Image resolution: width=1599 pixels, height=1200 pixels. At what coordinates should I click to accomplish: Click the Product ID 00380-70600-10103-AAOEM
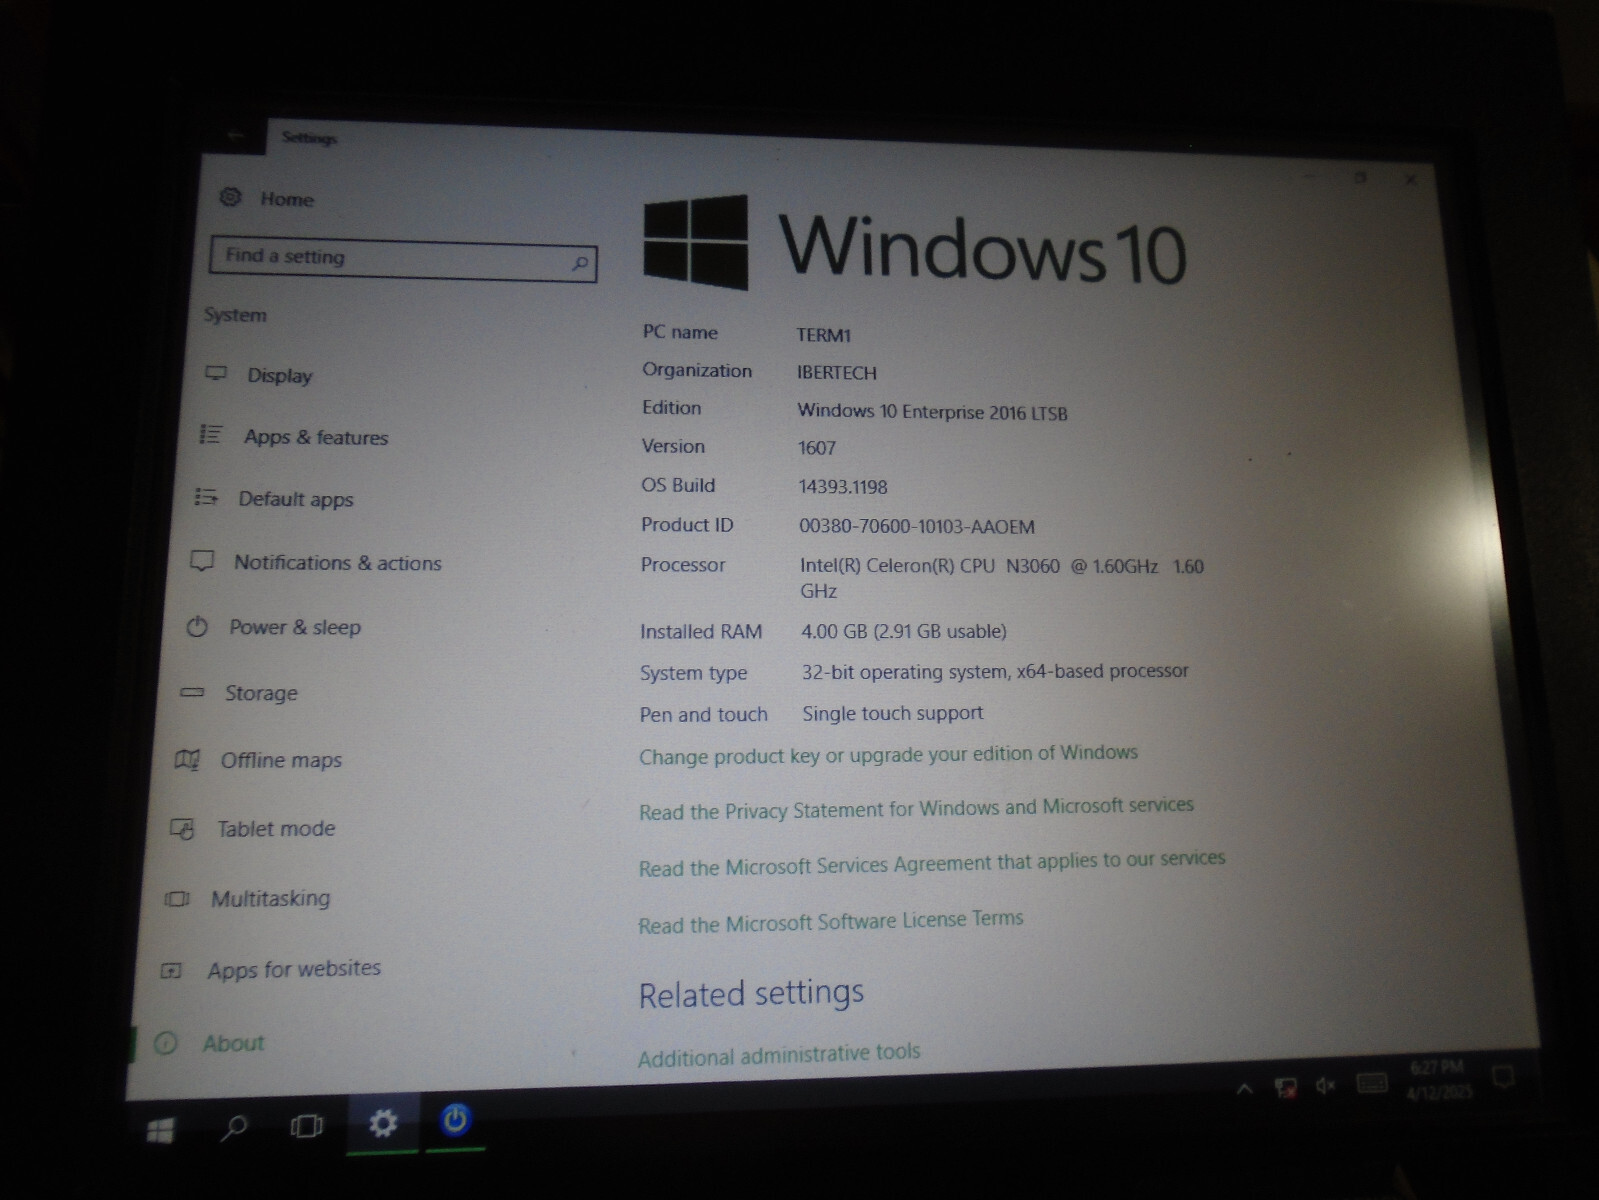(x=917, y=526)
